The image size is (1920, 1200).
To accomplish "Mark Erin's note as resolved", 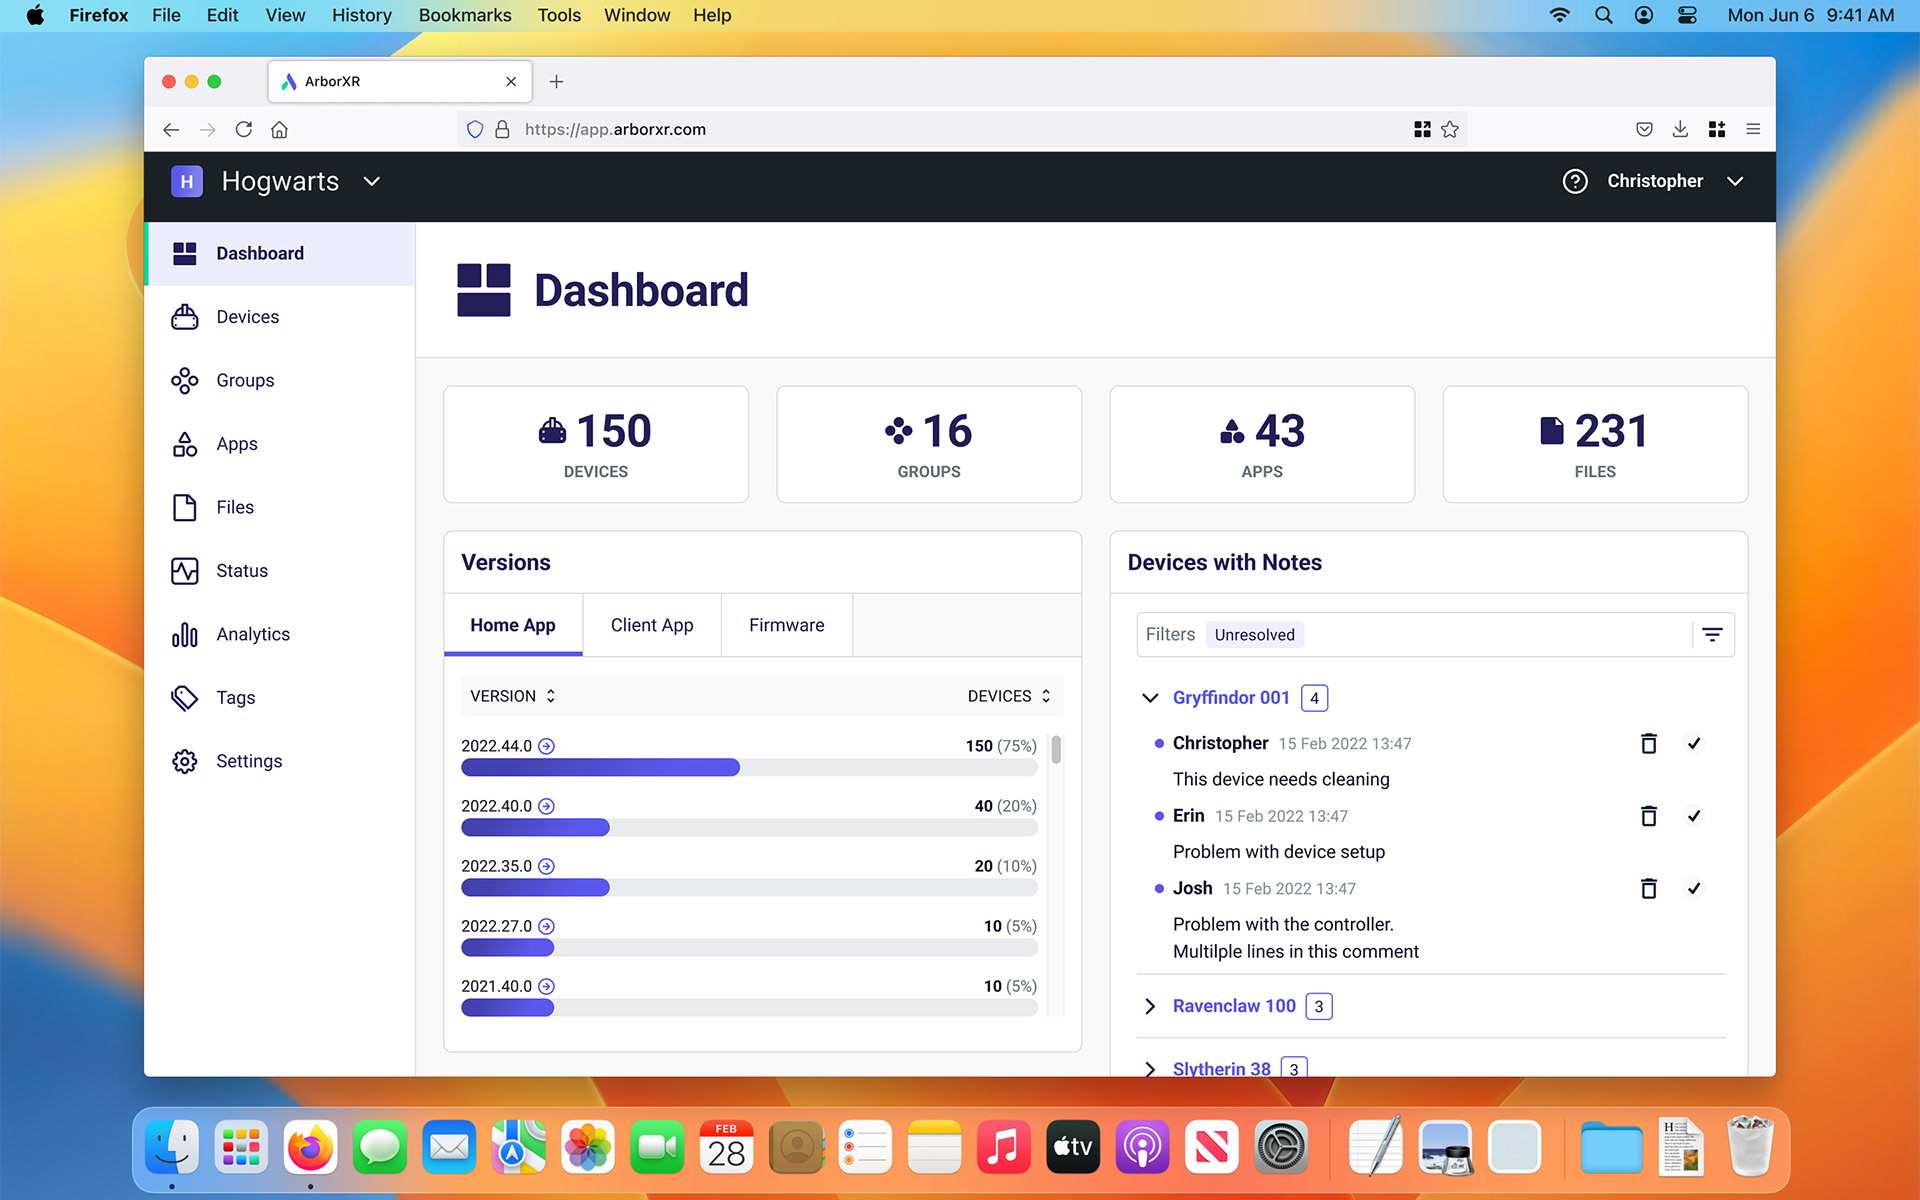I will pos(1694,816).
